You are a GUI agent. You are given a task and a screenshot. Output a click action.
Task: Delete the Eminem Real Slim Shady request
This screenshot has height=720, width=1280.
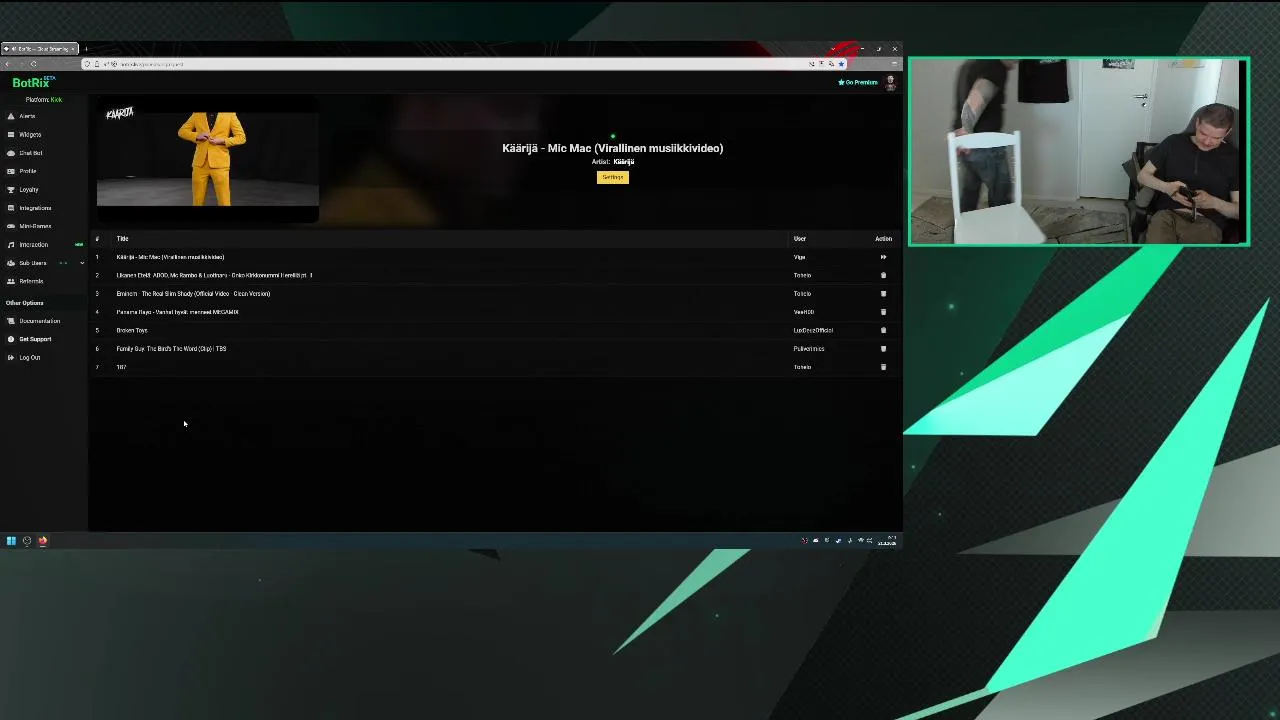(x=883, y=294)
